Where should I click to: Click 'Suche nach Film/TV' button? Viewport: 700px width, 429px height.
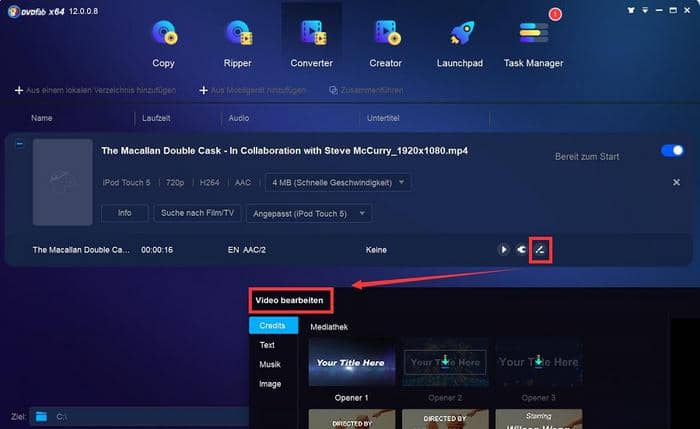(197, 213)
